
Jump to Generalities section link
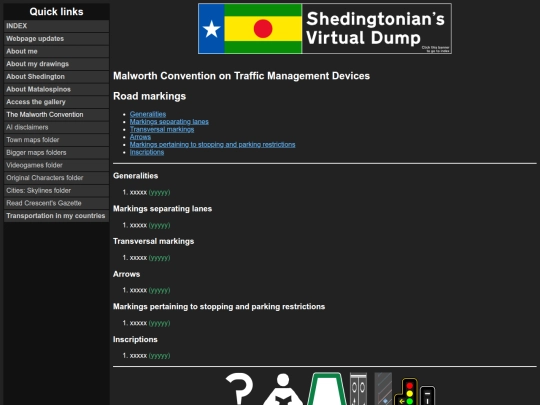(x=148, y=114)
